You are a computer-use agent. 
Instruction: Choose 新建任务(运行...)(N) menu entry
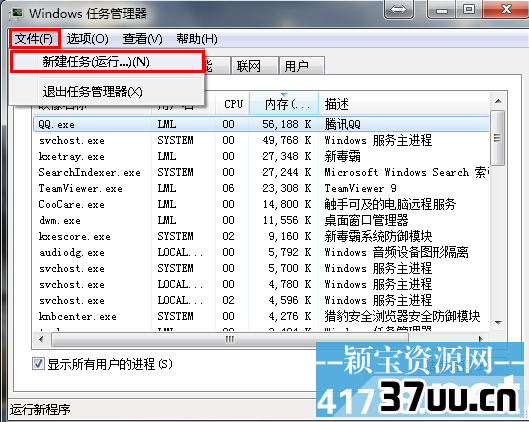[x=107, y=62]
